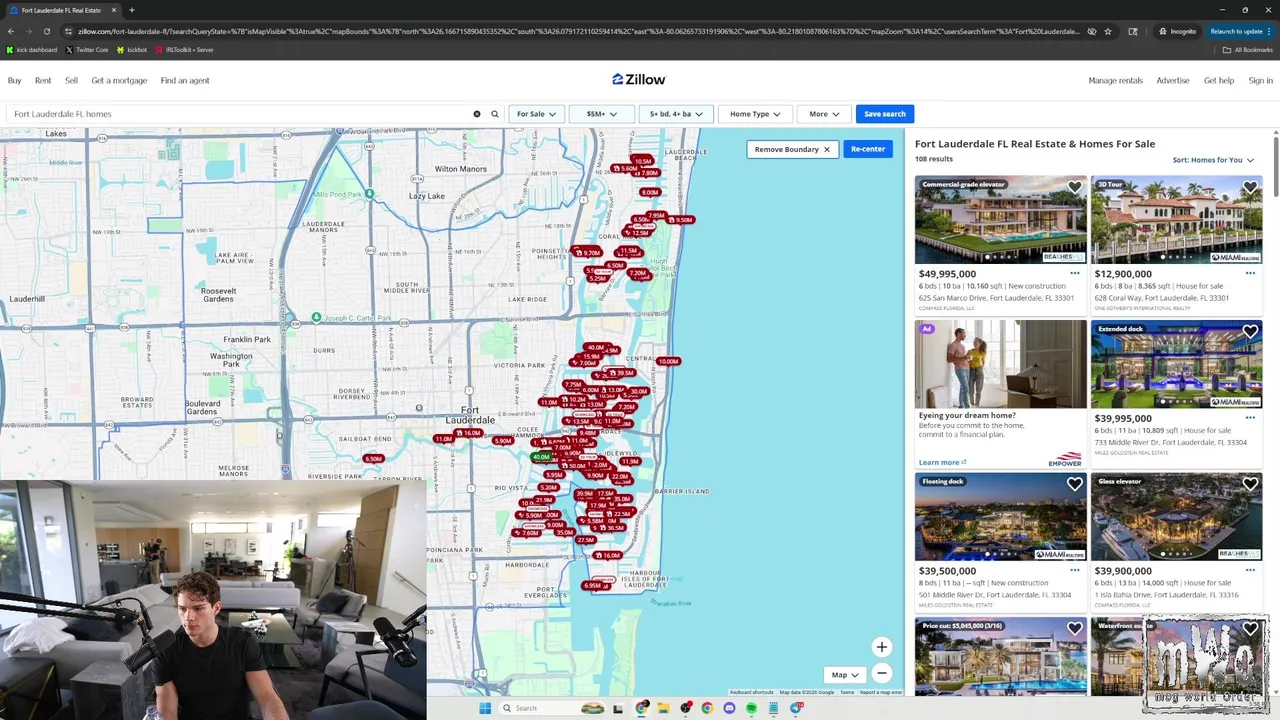Open the 628 Coral Way listing photo
1280x720 pixels.
click(1176, 220)
